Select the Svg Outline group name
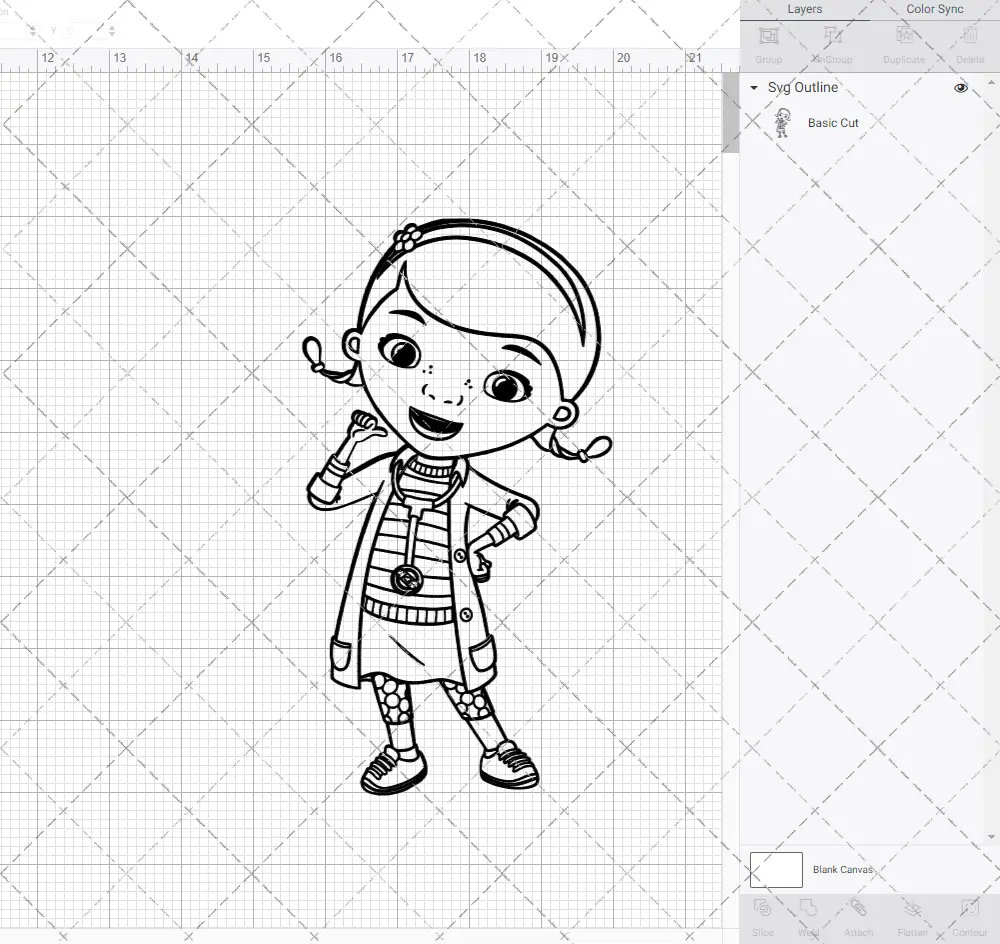 click(802, 87)
